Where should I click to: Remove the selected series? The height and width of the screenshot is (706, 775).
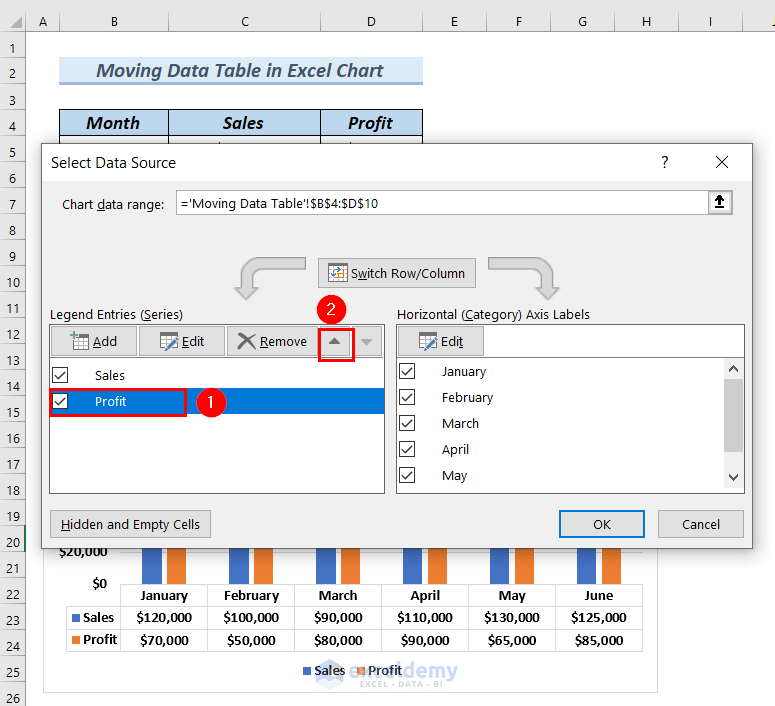tap(272, 341)
